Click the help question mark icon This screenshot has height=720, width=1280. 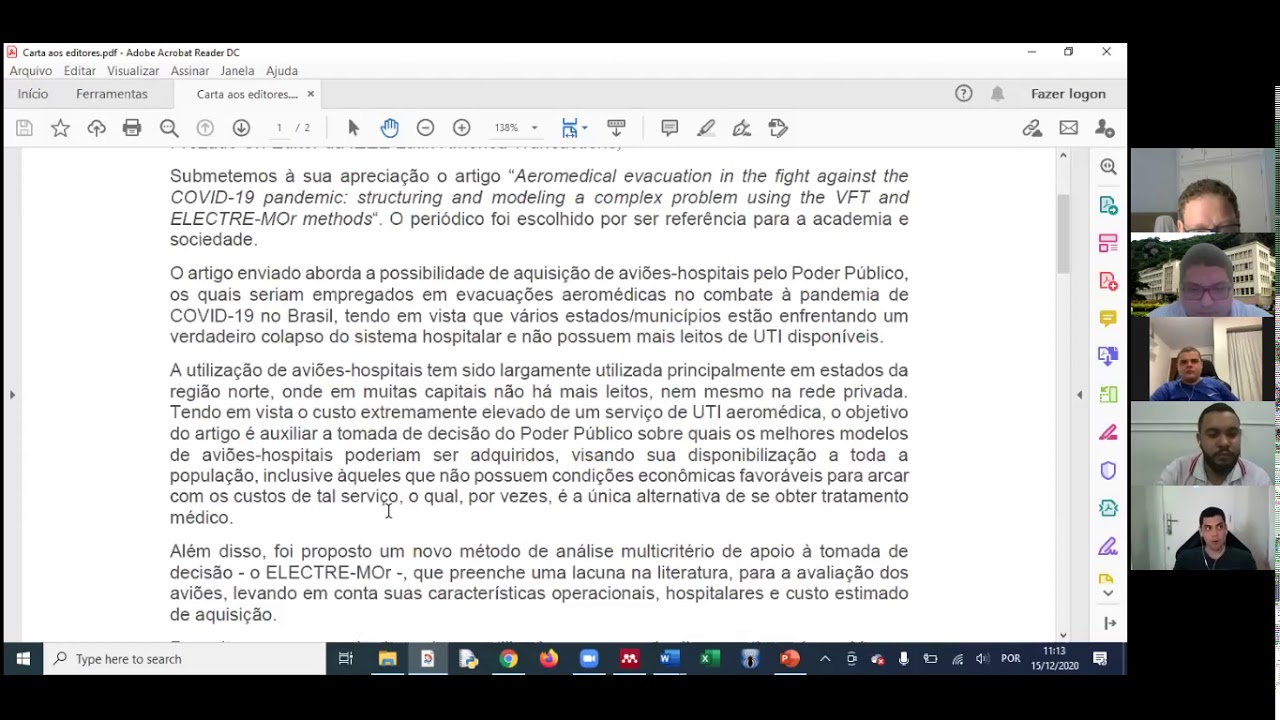tap(964, 94)
